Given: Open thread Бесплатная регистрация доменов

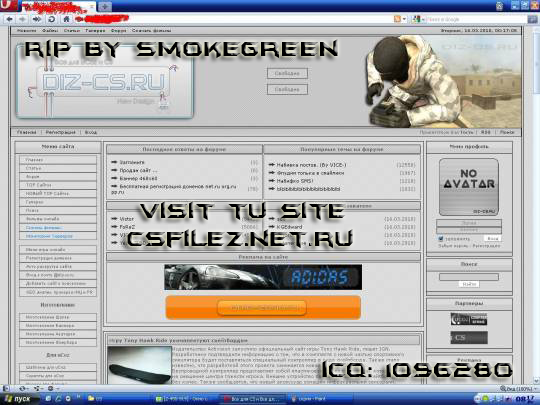Looking at the screenshot, I should [174, 189].
